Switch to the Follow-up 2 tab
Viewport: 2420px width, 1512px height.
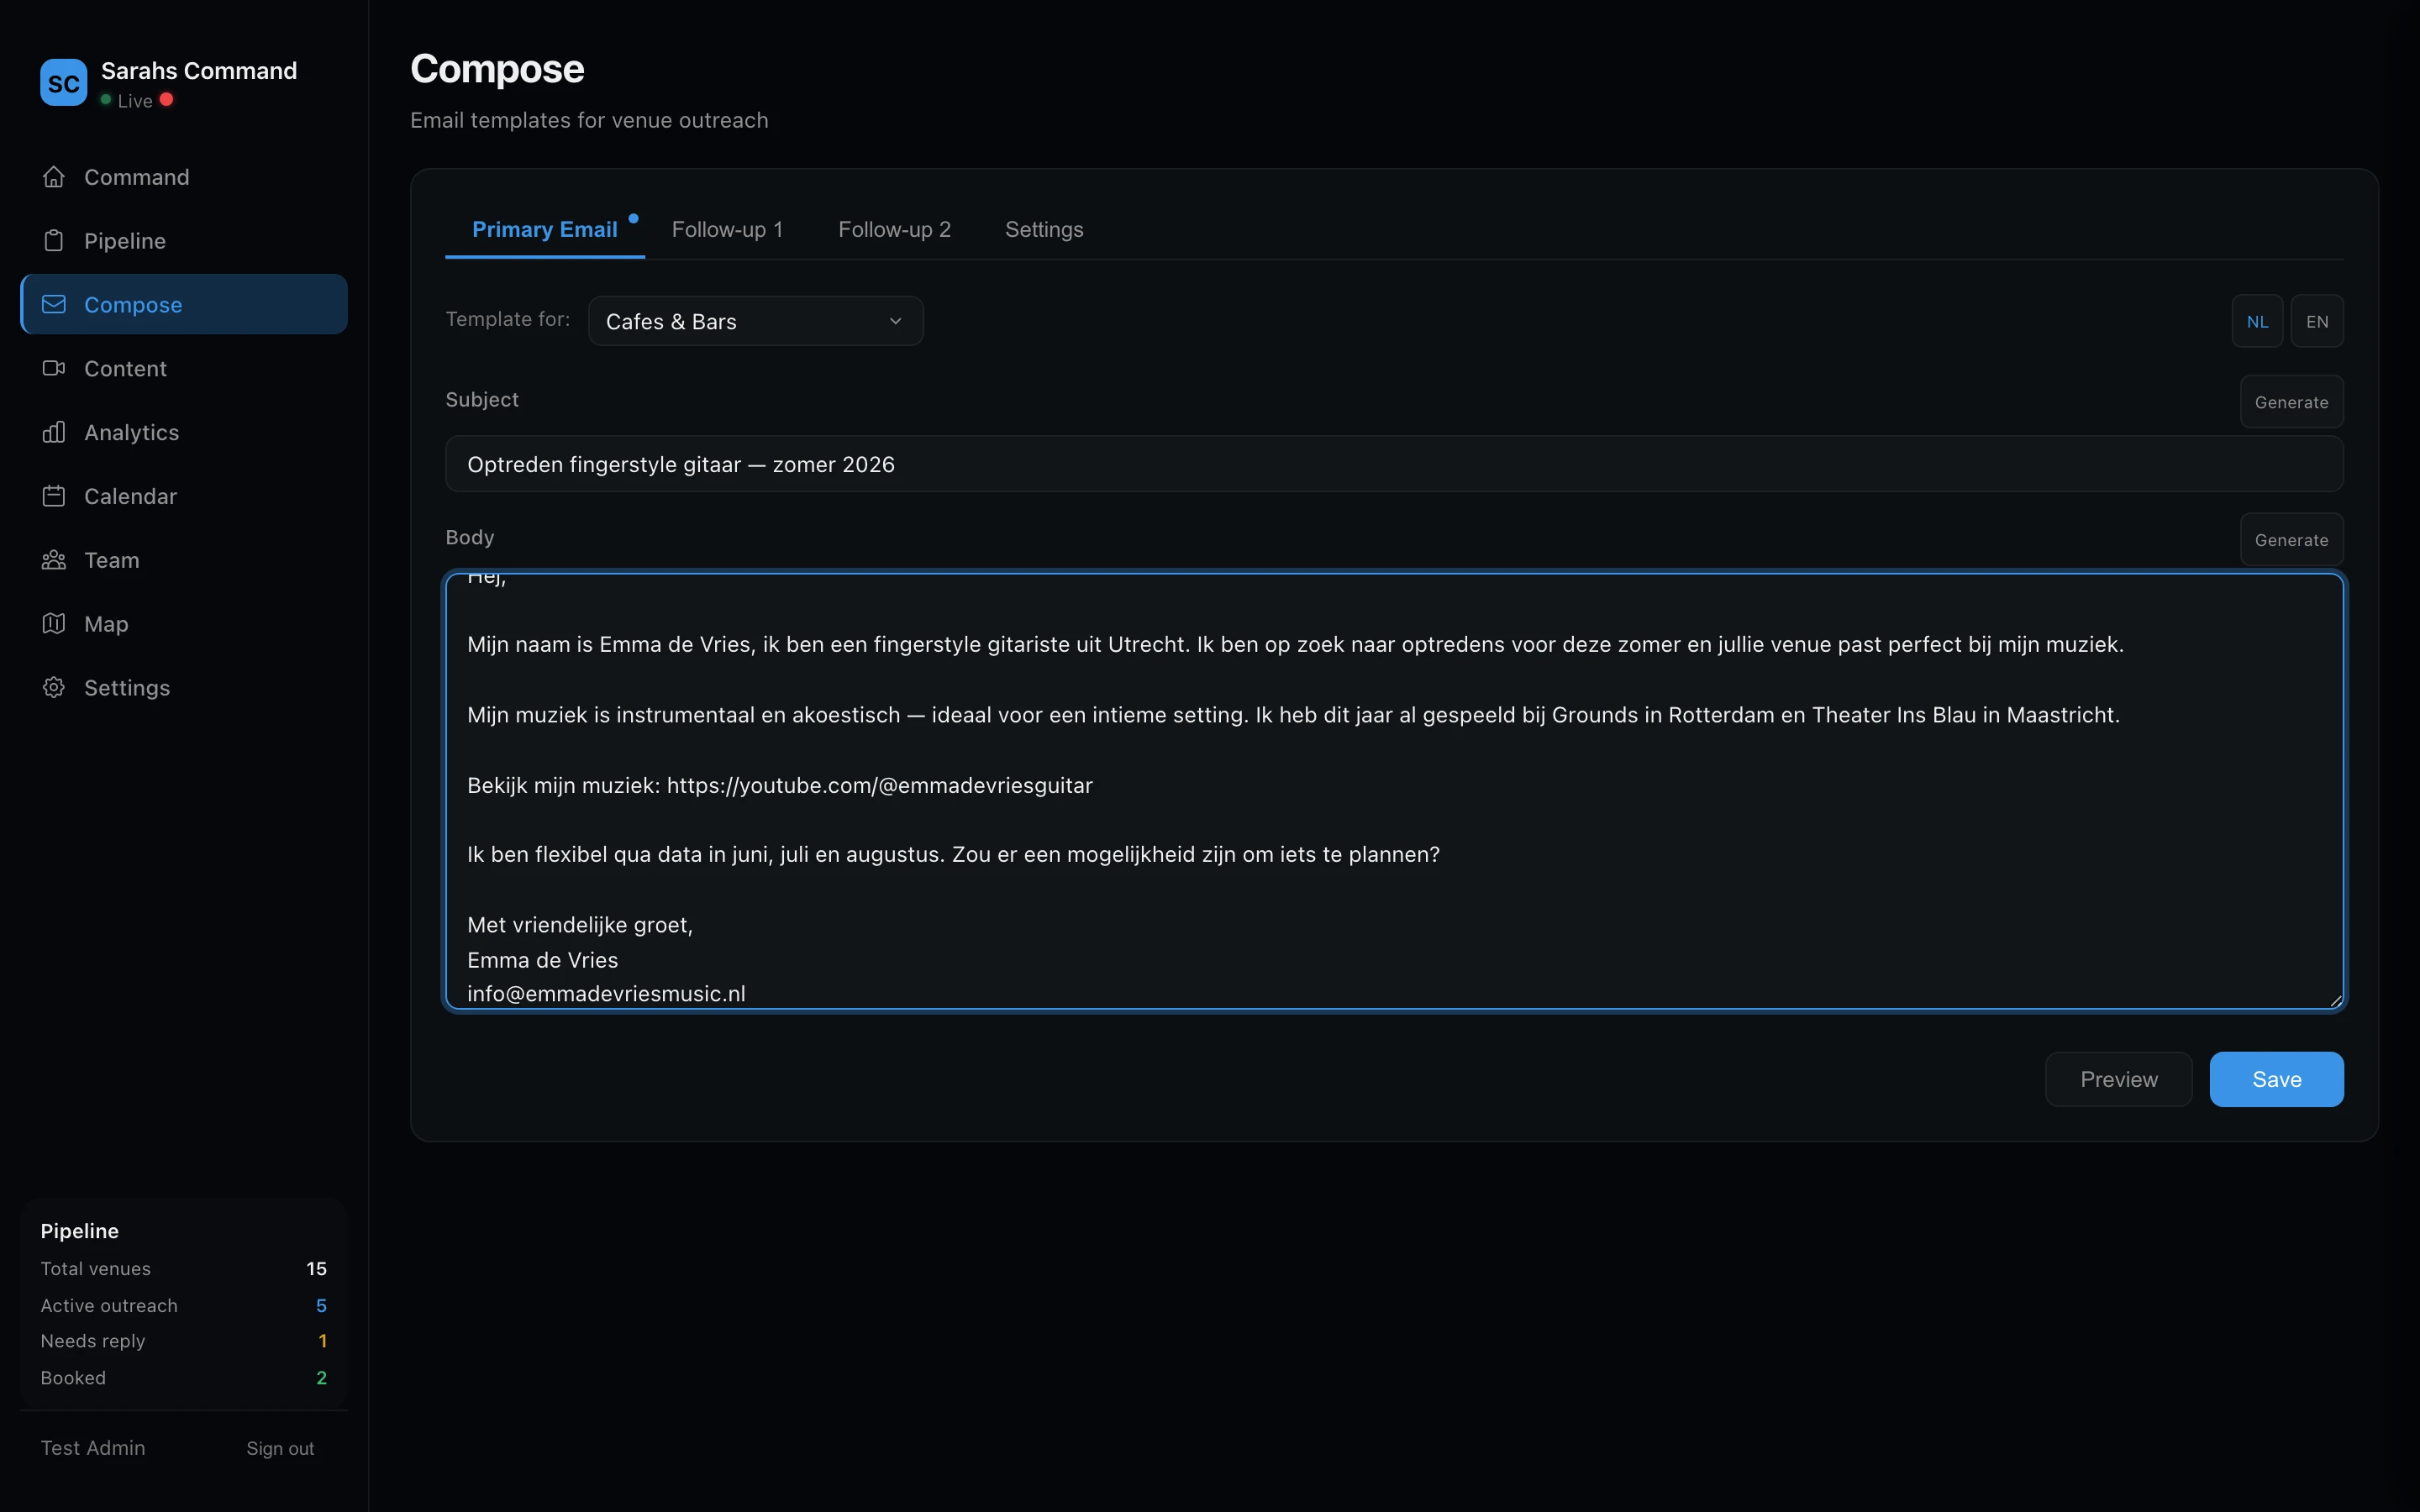point(893,229)
